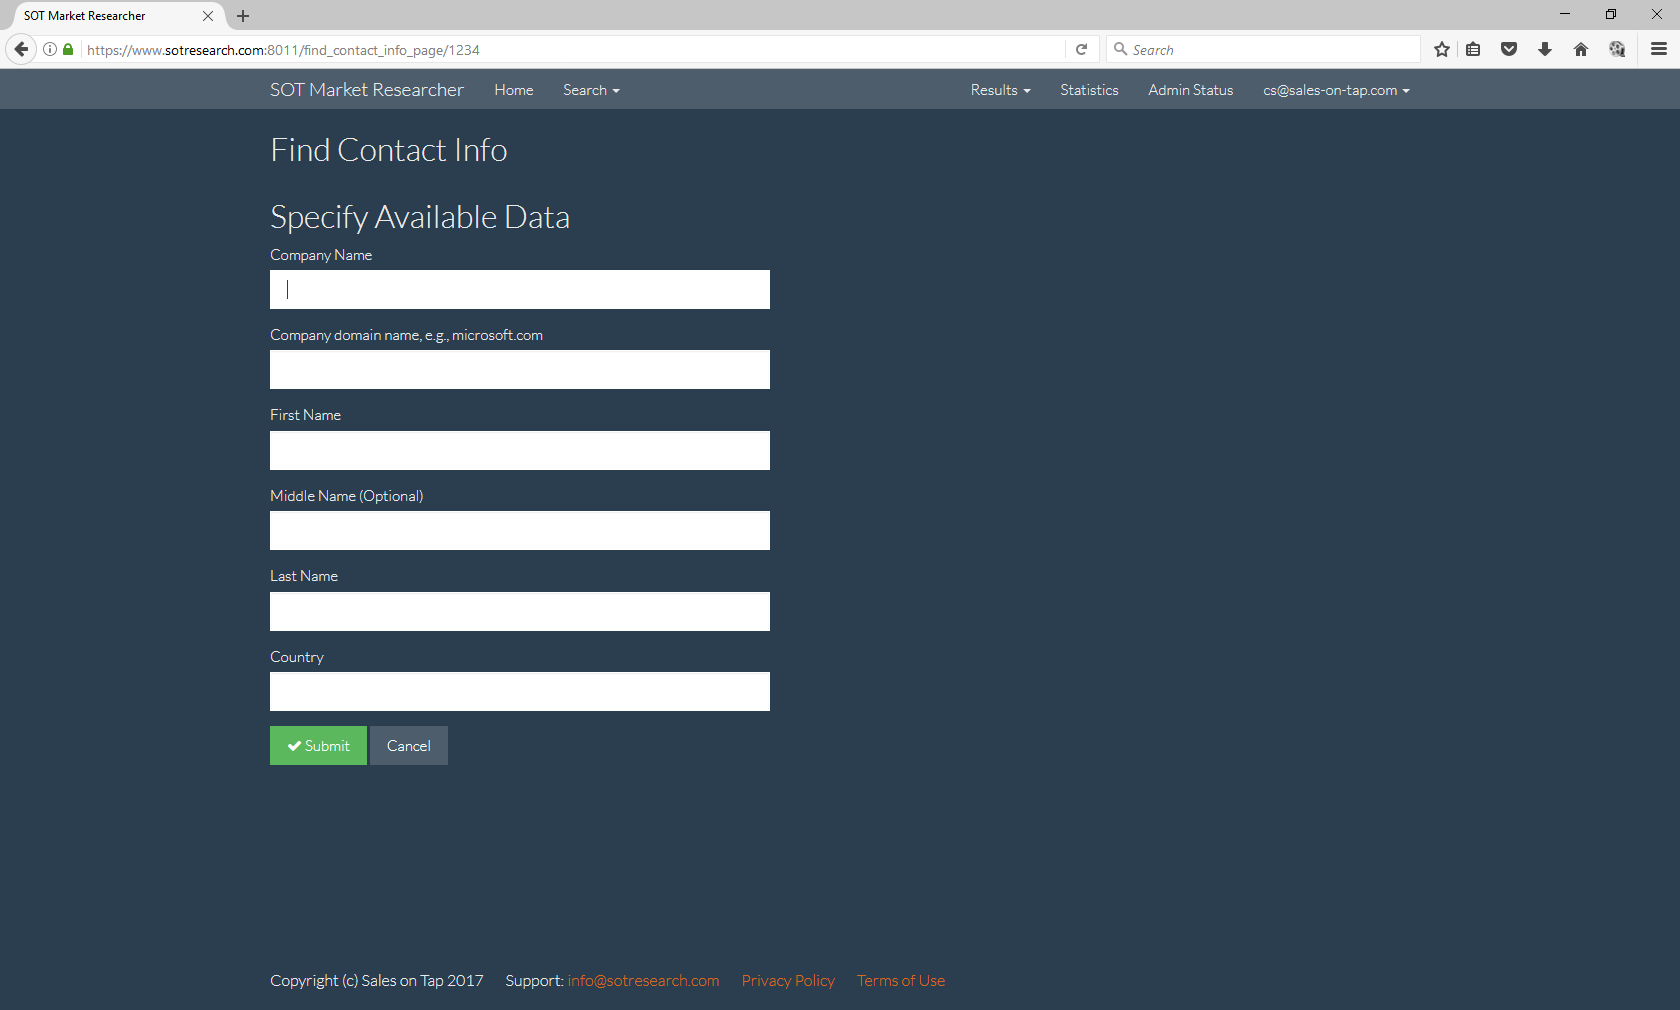This screenshot has width=1680, height=1010.
Task: Focus the Company domain name field
Action: (520, 370)
